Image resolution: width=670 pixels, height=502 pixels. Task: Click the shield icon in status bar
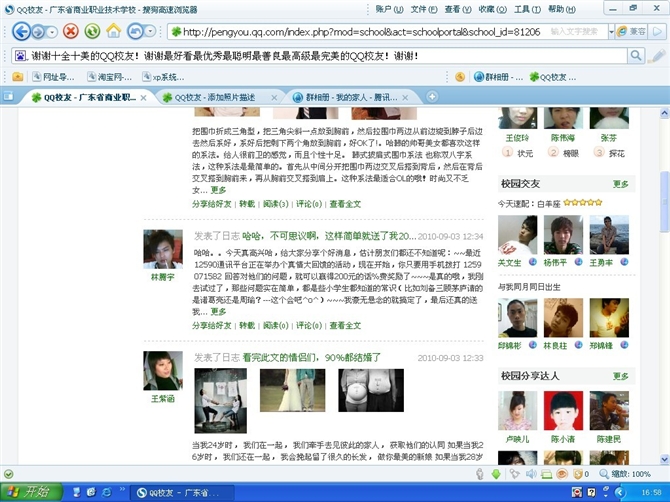(578, 474)
